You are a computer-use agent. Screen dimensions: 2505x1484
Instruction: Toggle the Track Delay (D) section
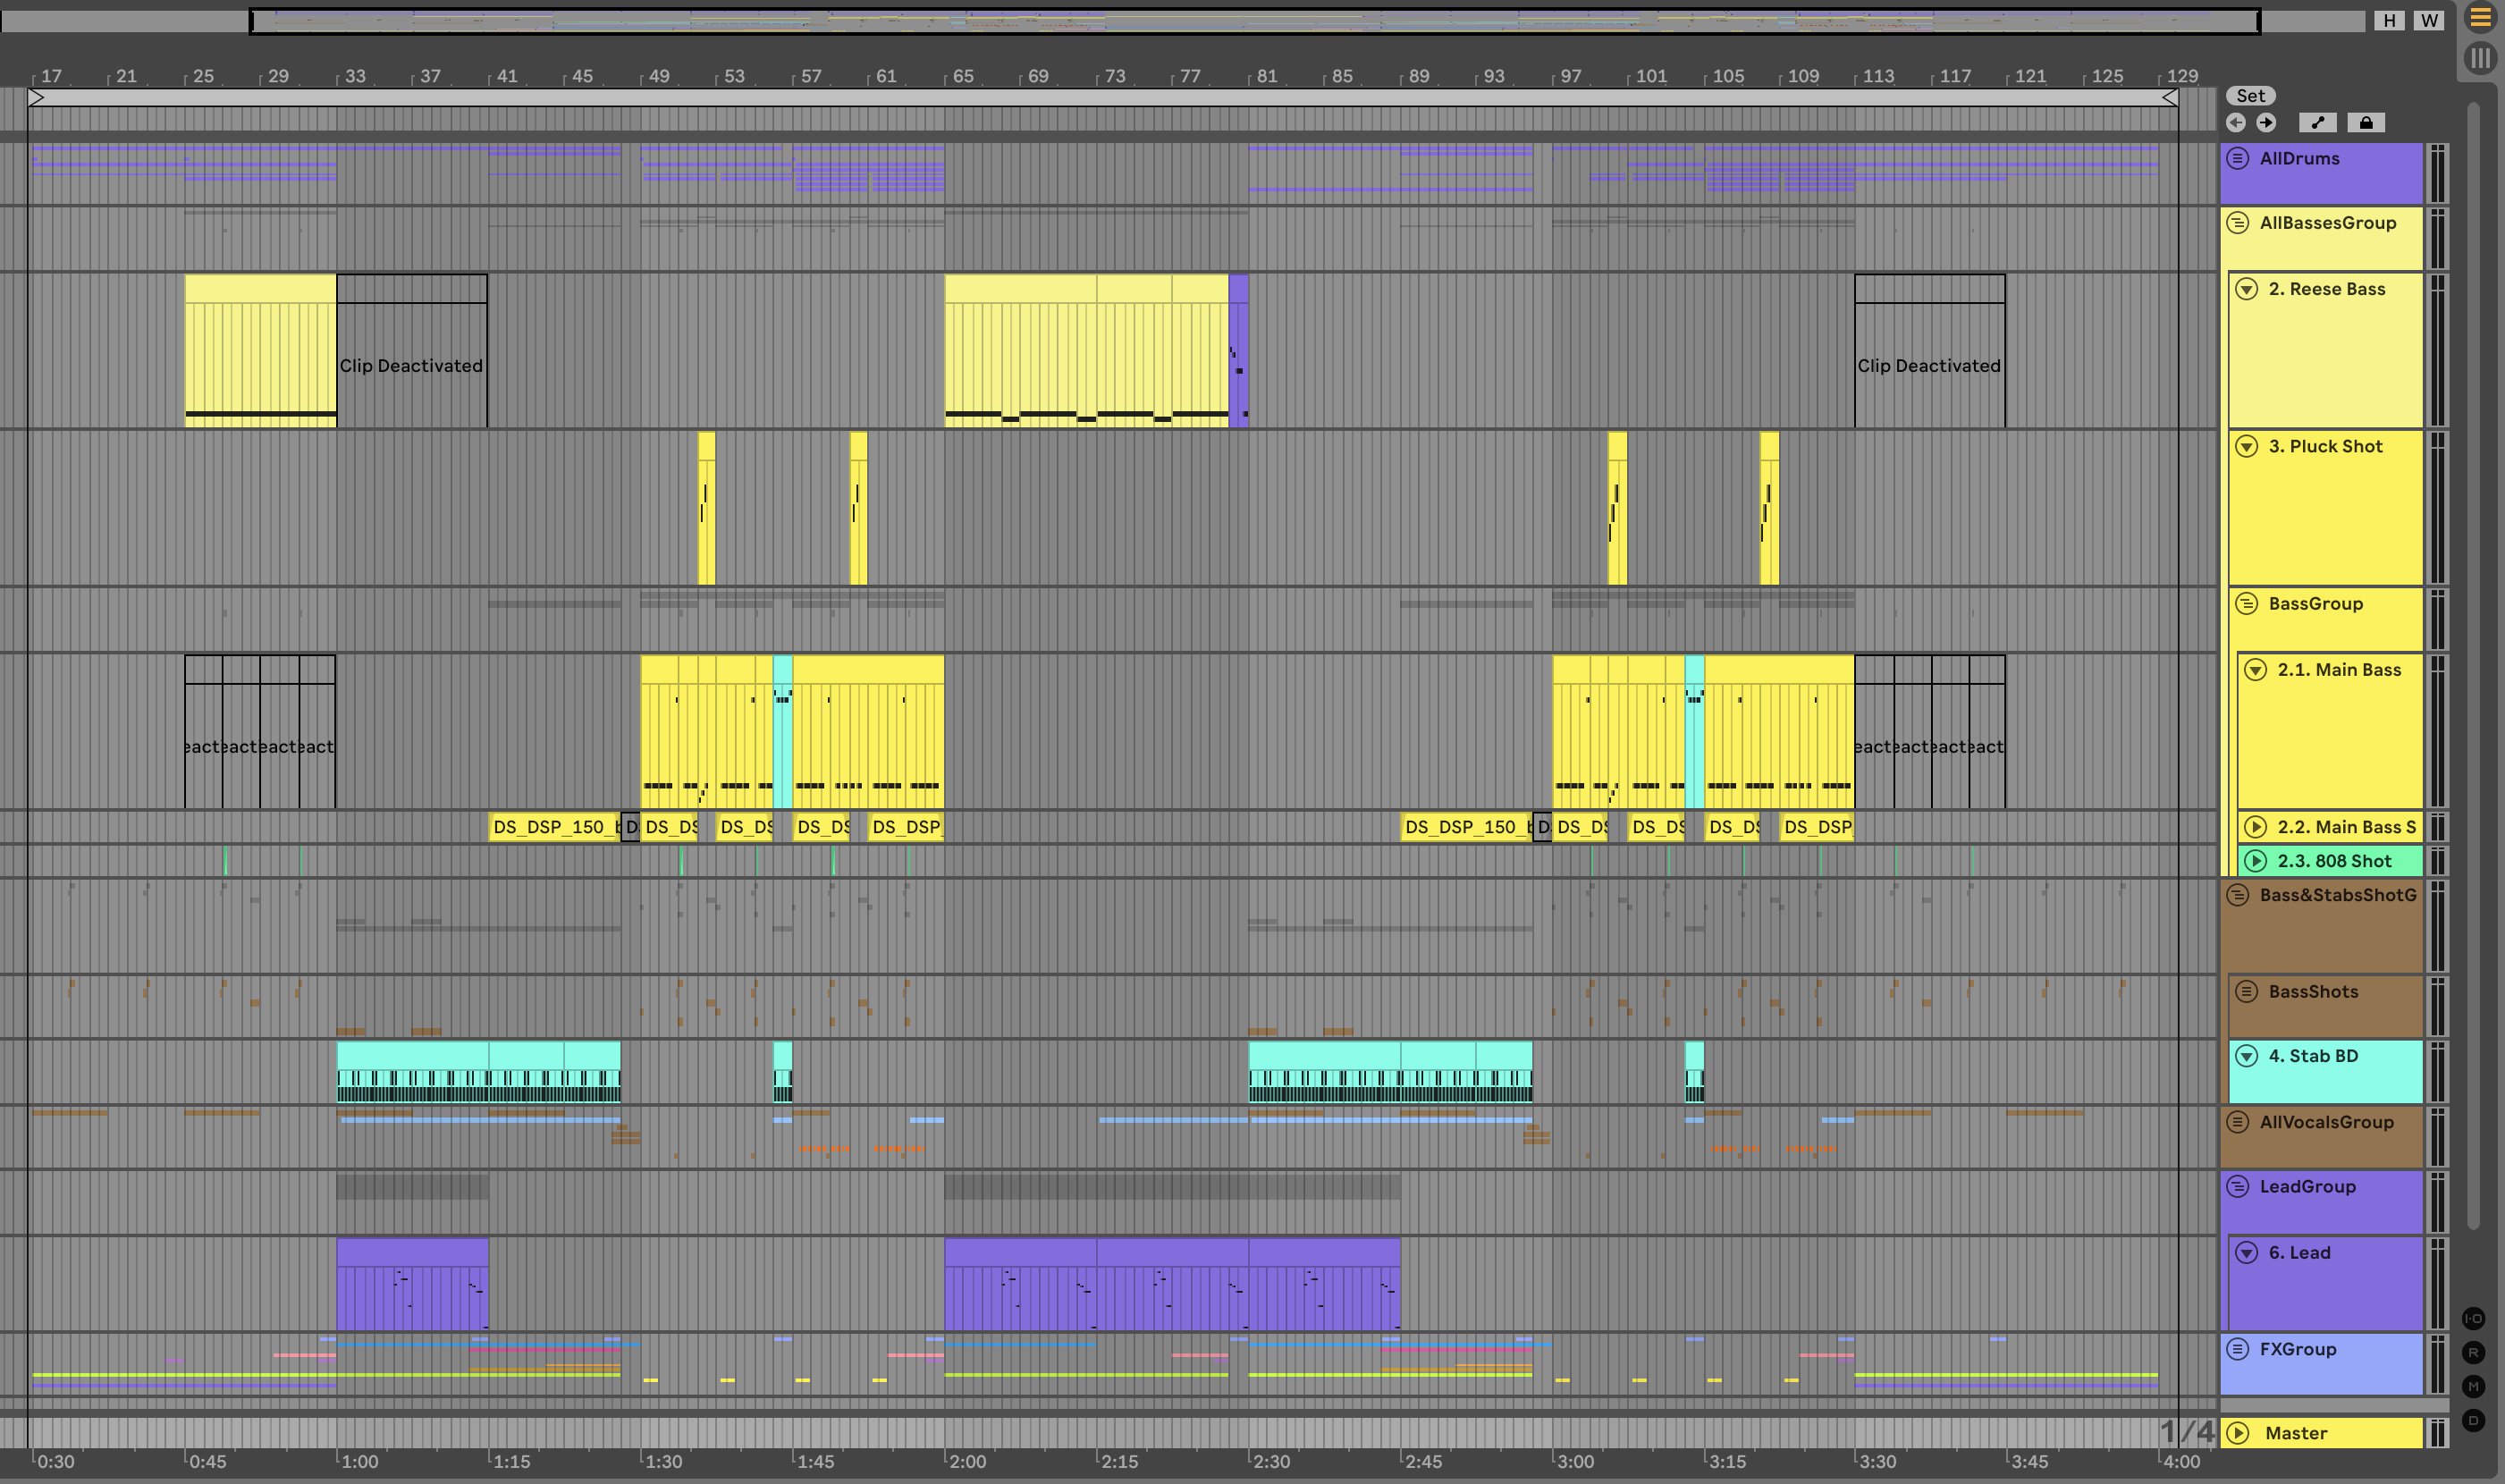[2473, 1420]
